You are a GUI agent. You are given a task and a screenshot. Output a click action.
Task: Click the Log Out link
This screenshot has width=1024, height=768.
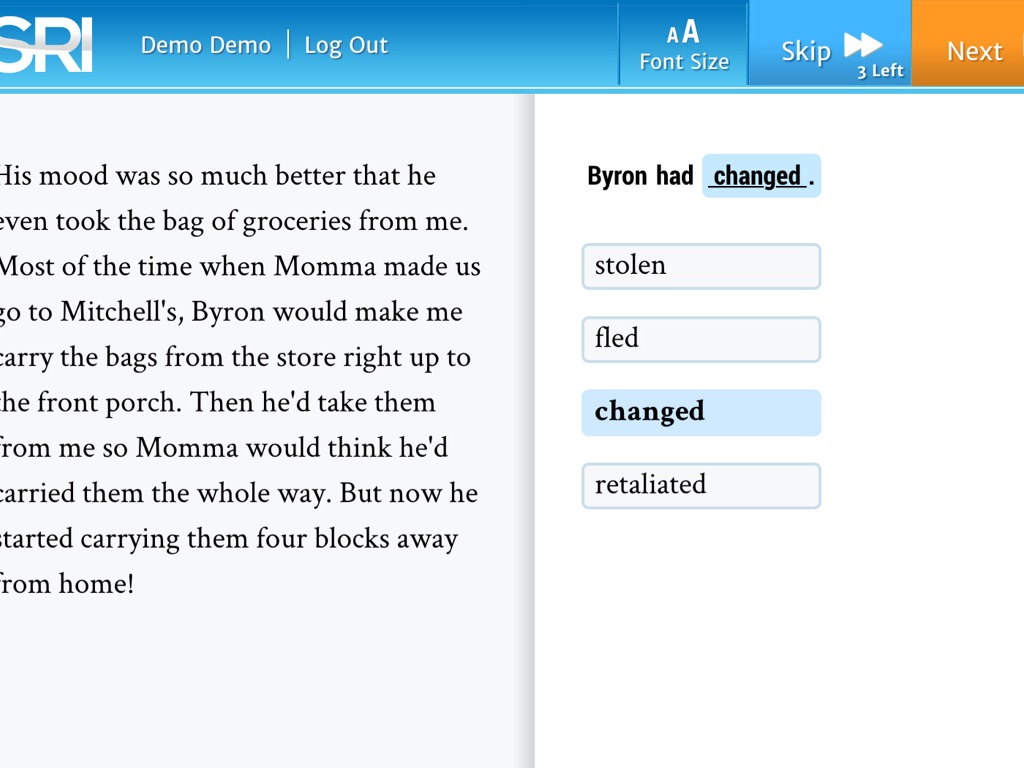coord(345,45)
